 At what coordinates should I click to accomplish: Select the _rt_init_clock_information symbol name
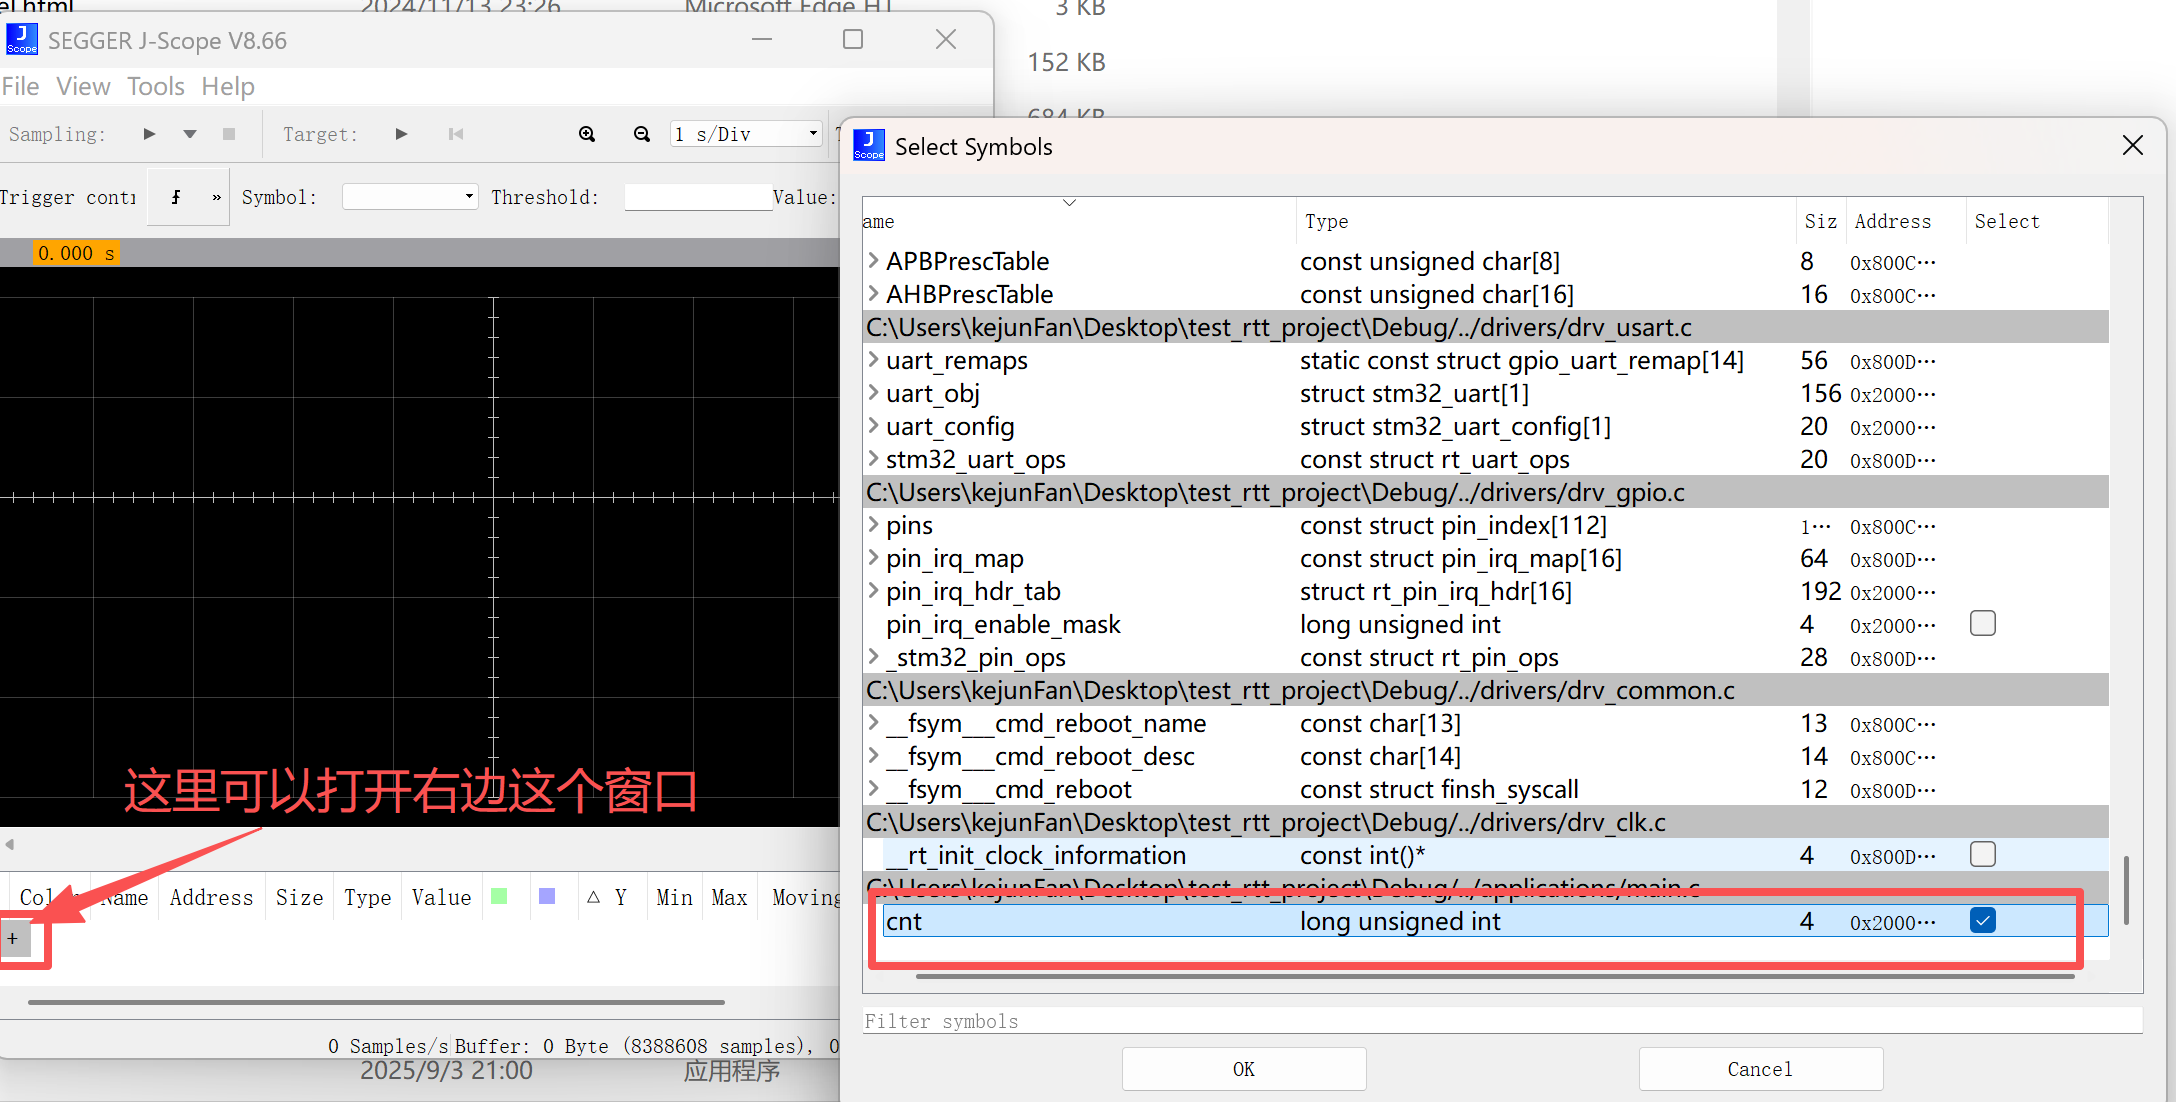coord(1036,855)
